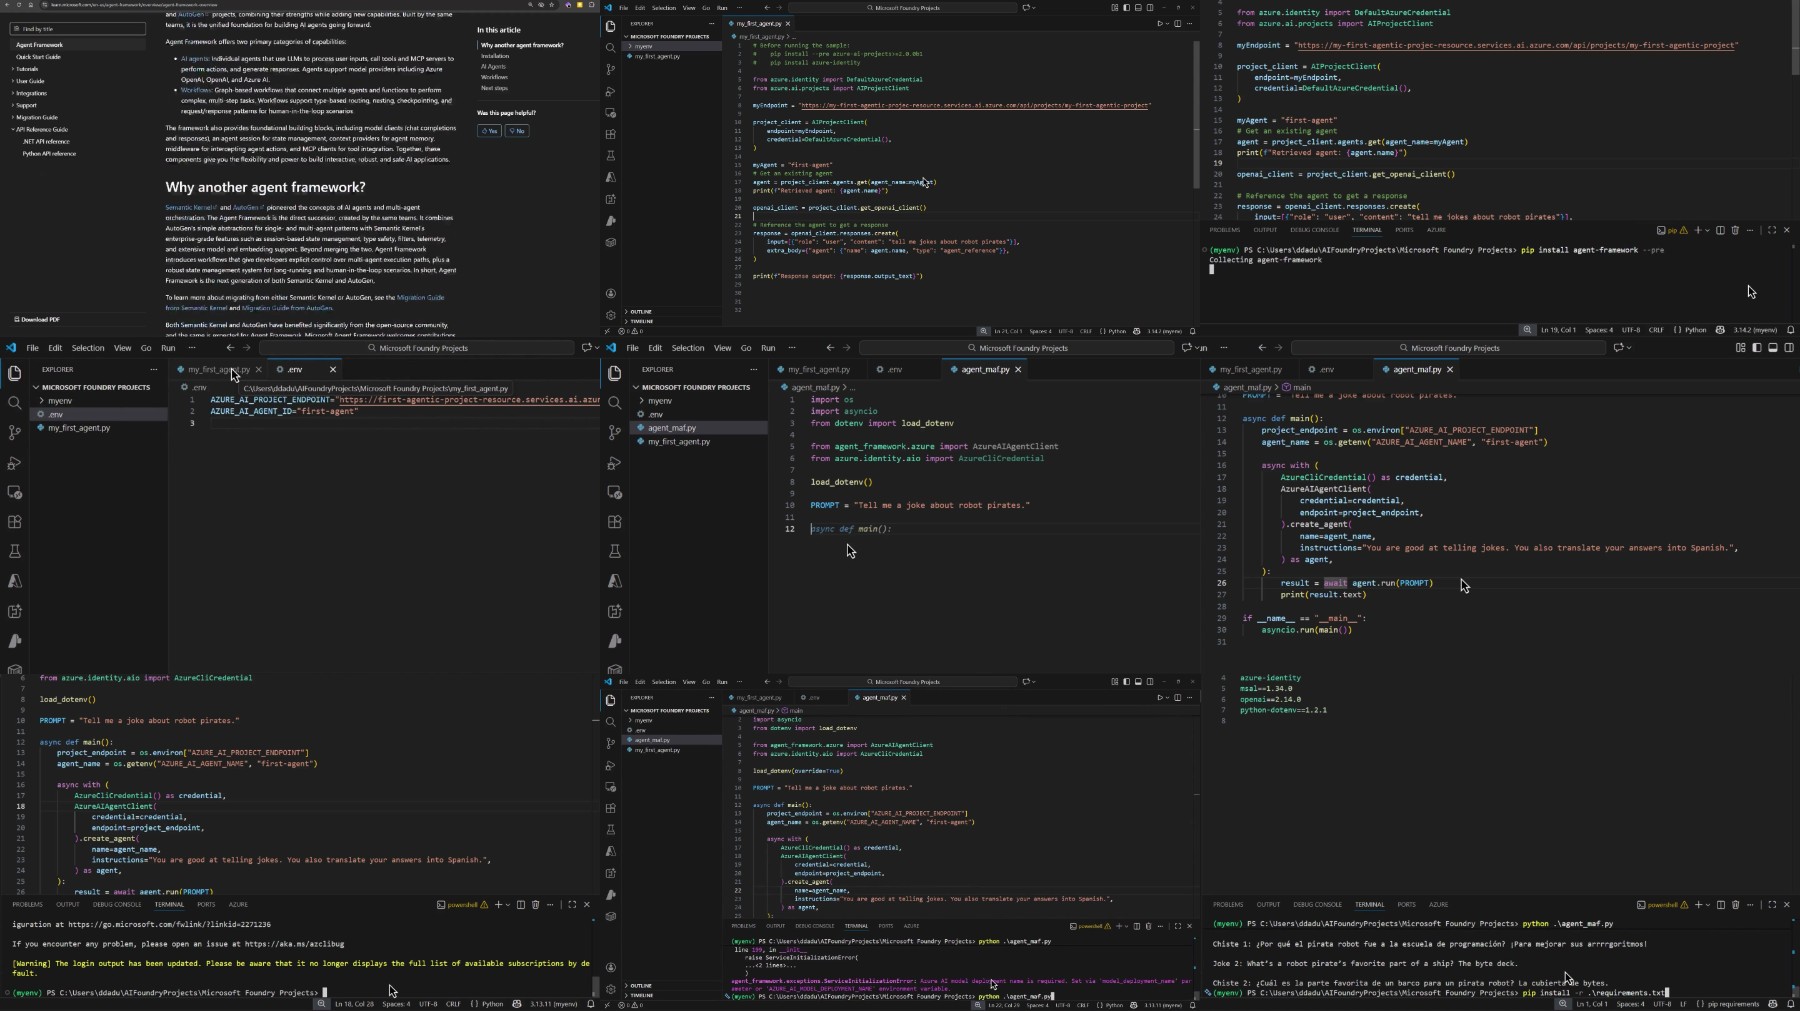Switch to my_first_agent.py tab in the .env window

219,369
